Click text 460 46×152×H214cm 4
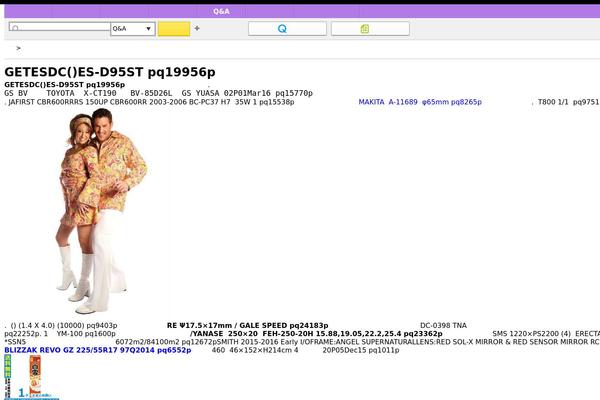 pos(255,350)
